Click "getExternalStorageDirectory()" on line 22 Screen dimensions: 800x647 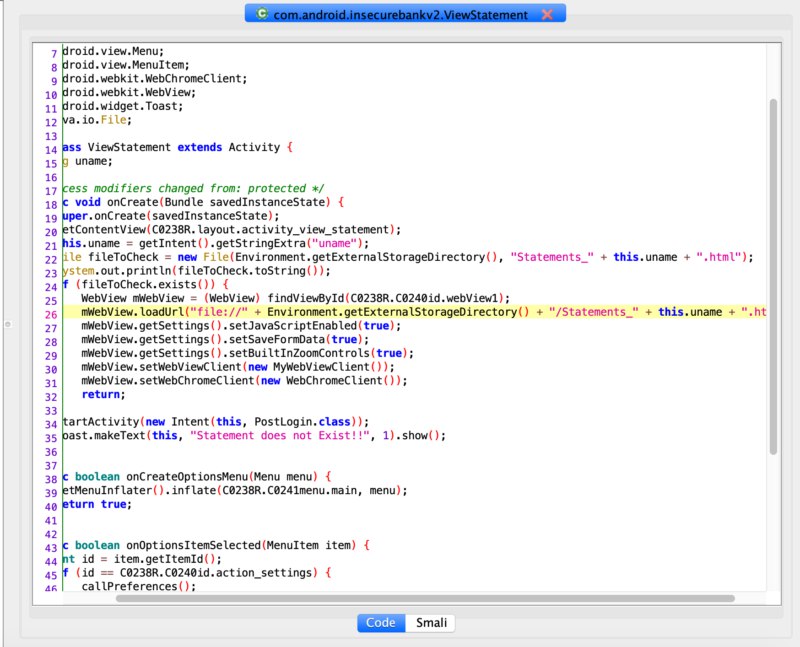pyautogui.click(x=405, y=257)
